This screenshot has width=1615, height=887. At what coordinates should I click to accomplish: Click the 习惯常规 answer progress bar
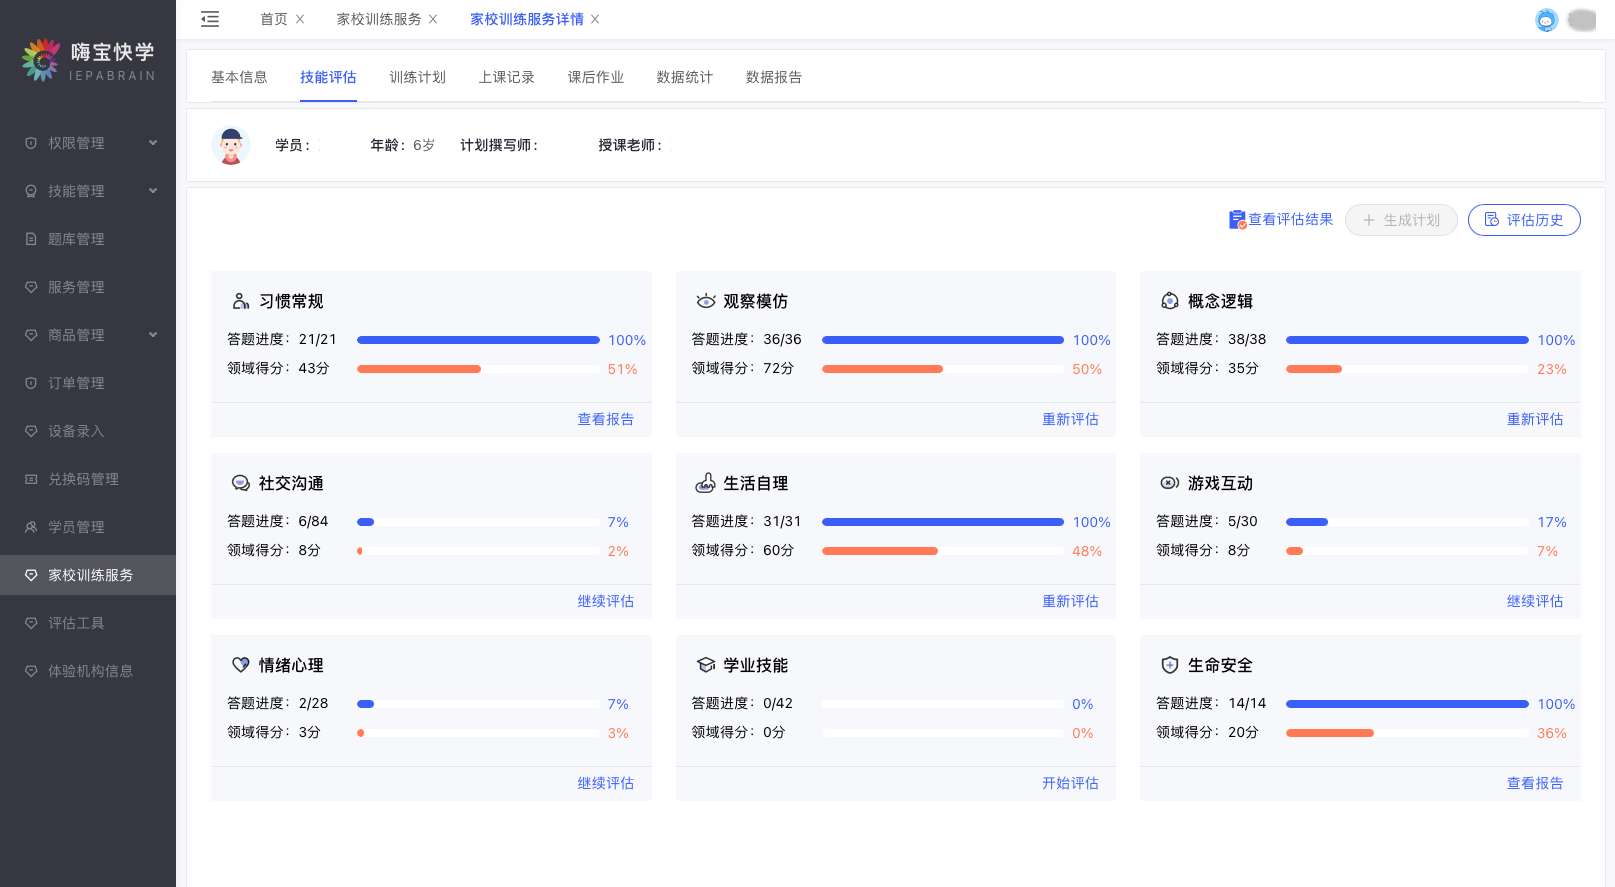[x=478, y=340]
